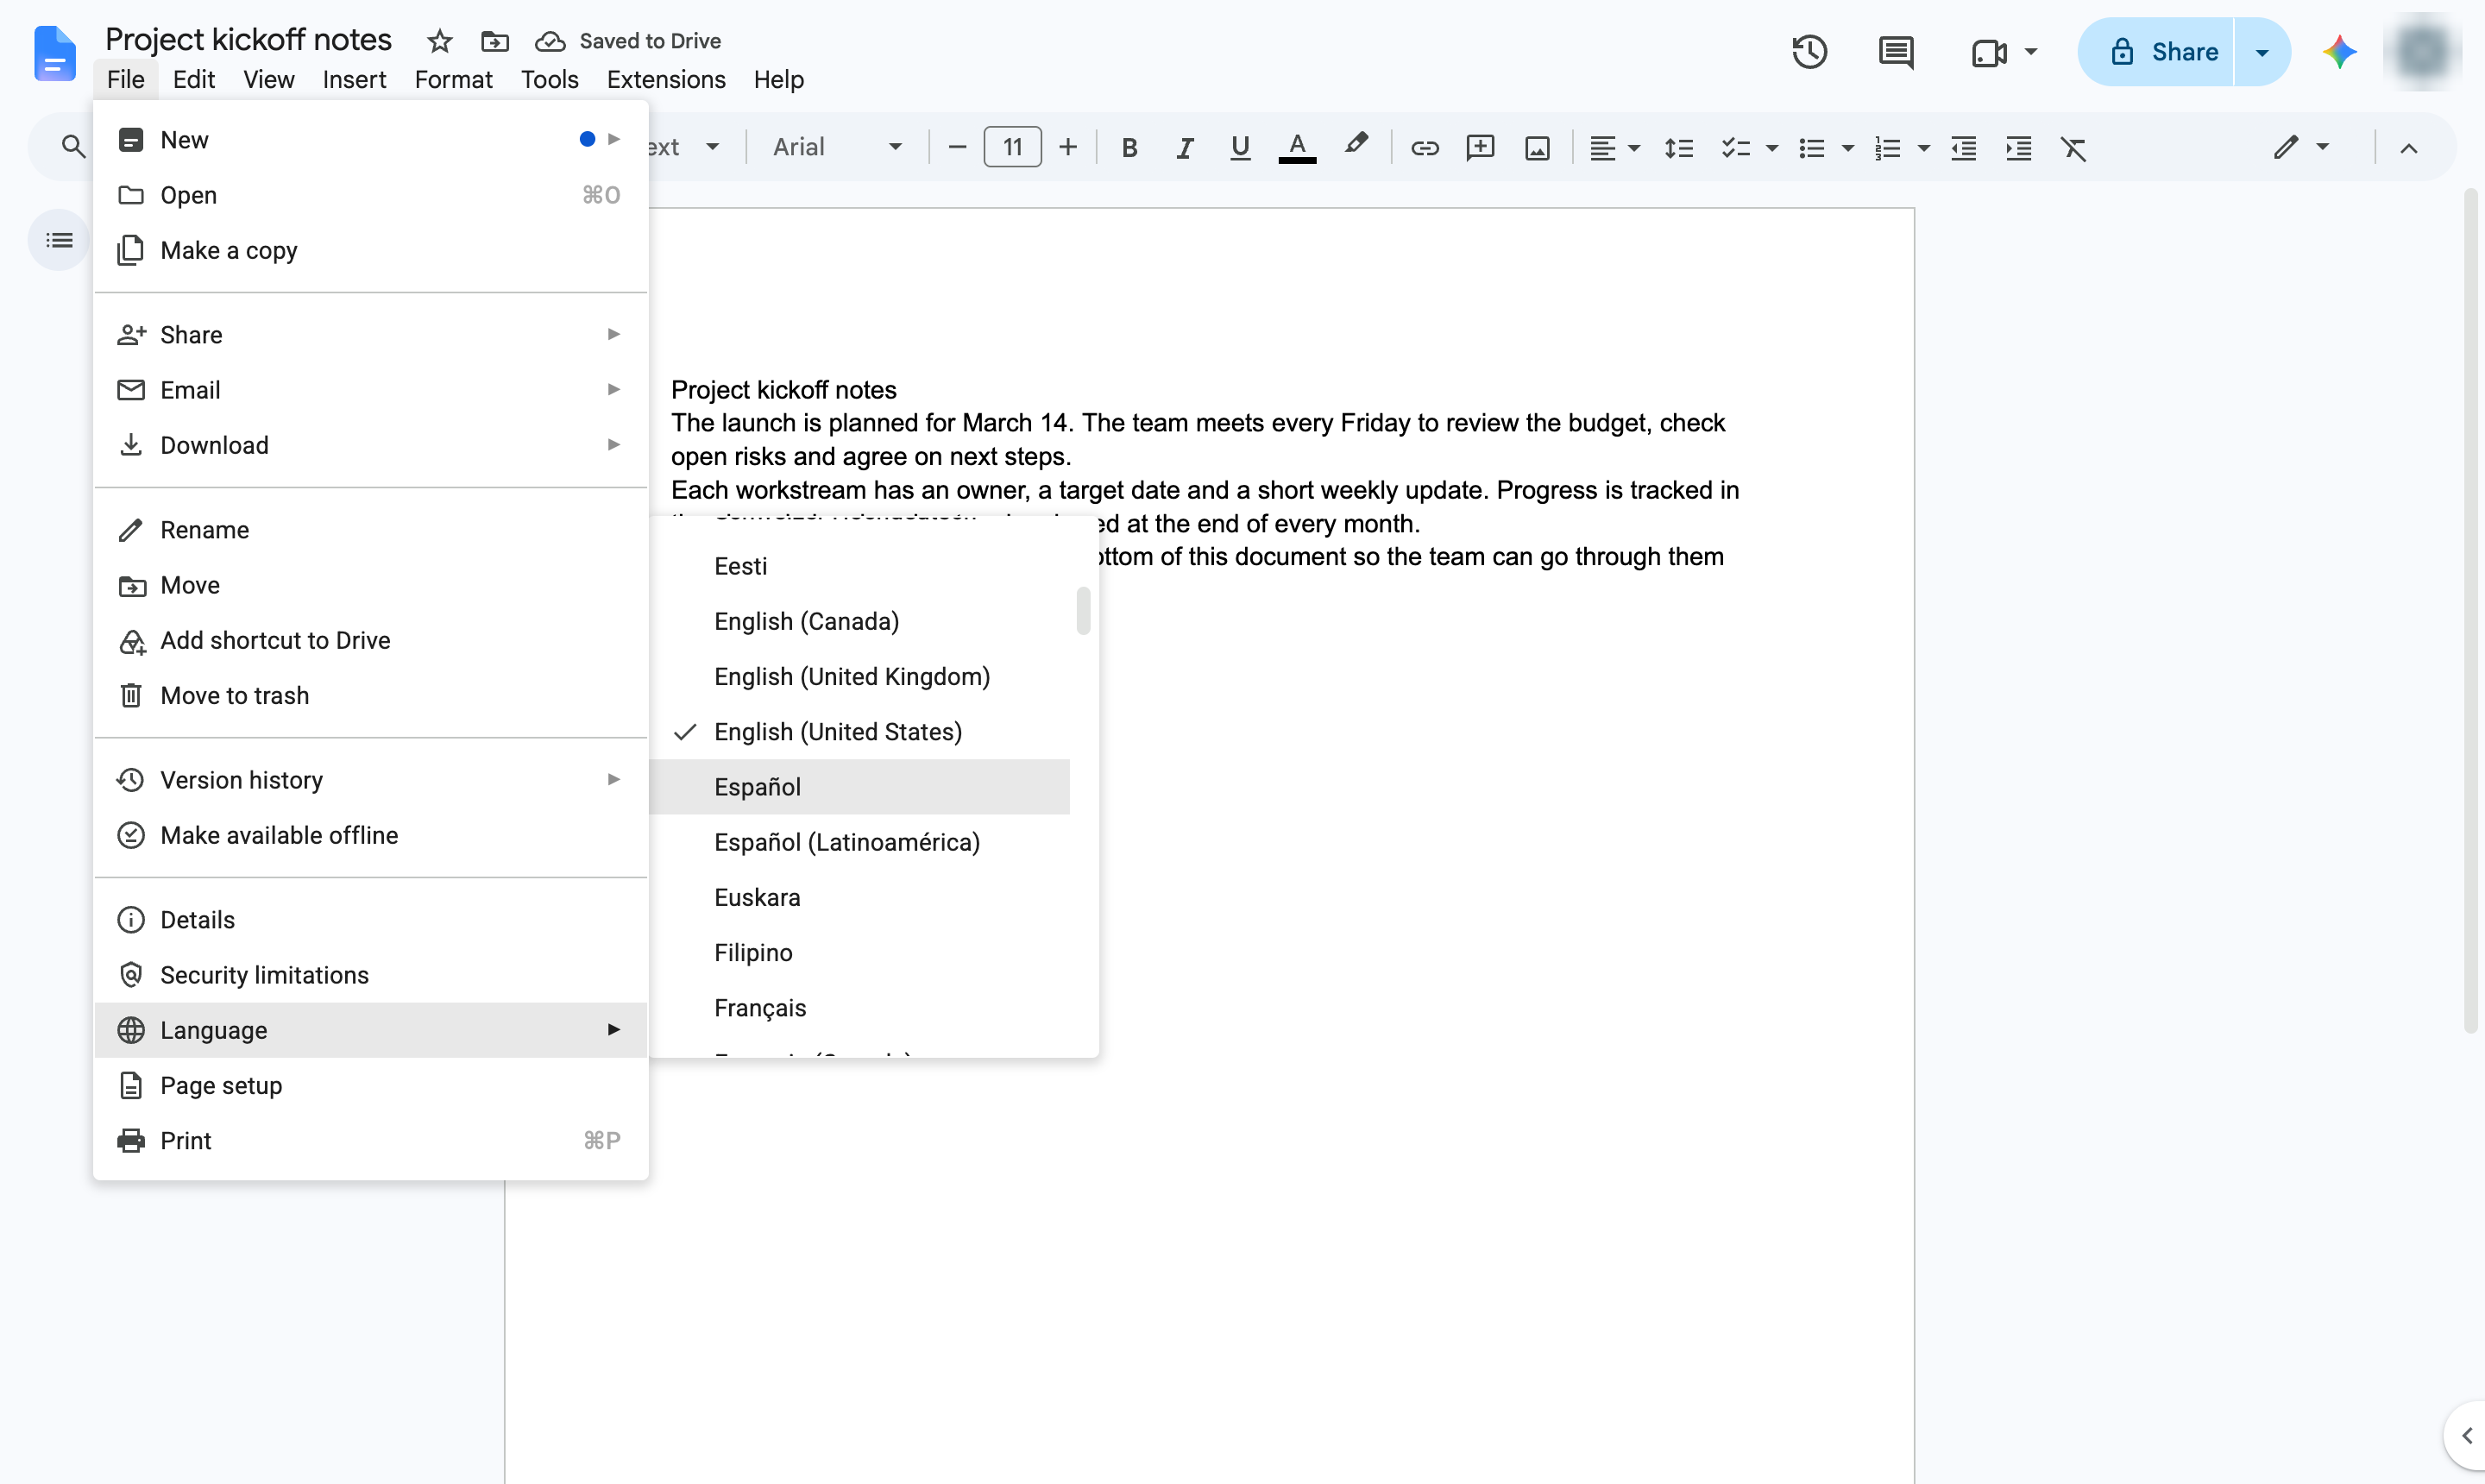This screenshot has height=1484, width=2485.
Task: Open the editing mode pencil dropdown
Action: [2300, 147]
